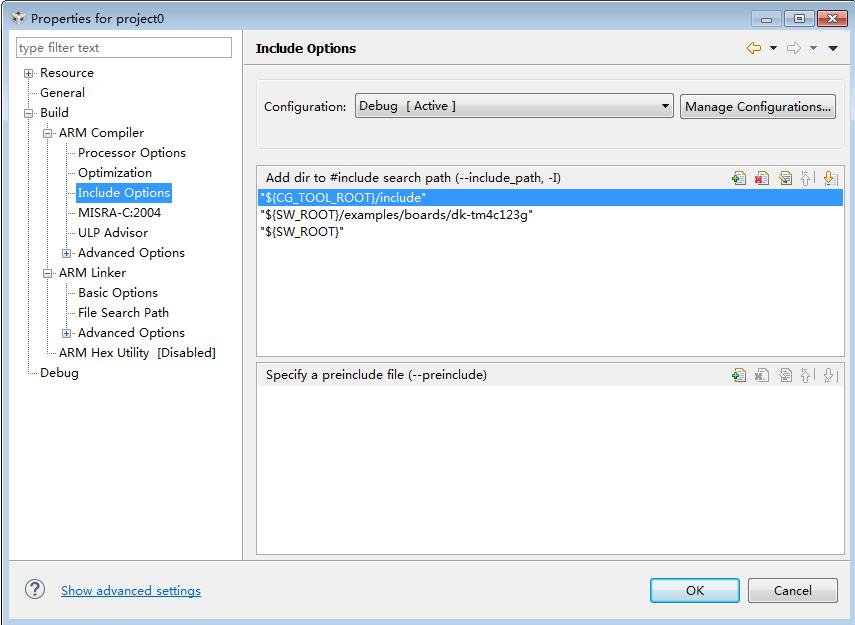The height and width of the screenshot is (625, 855).
Task: Click the type filter text field
Action: [124, 48]
